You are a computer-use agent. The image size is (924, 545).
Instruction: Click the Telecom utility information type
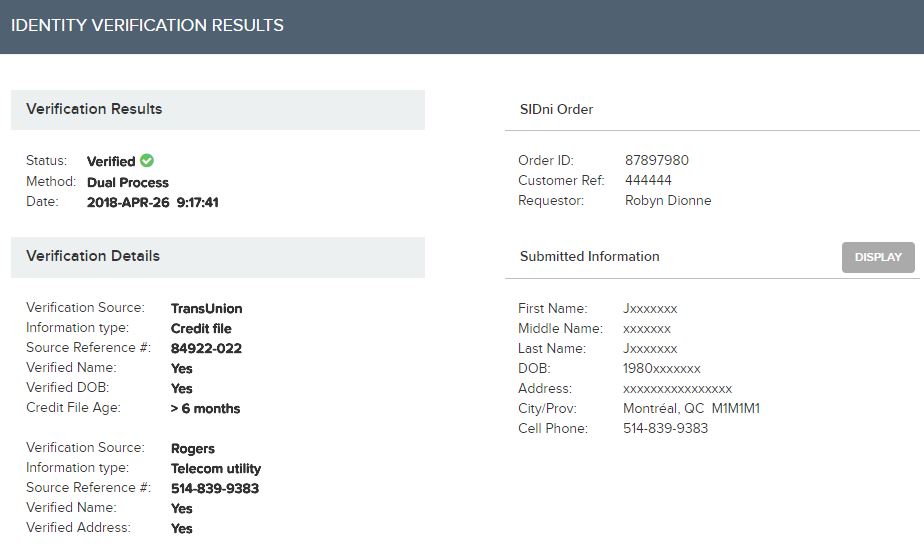(x=216, y=469)
